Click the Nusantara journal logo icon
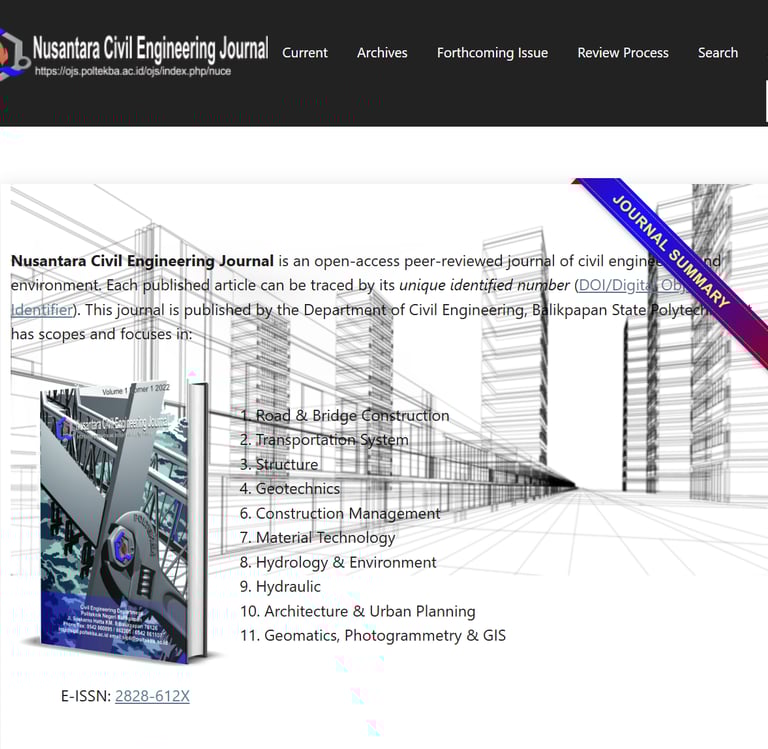 tap(13, 54)
